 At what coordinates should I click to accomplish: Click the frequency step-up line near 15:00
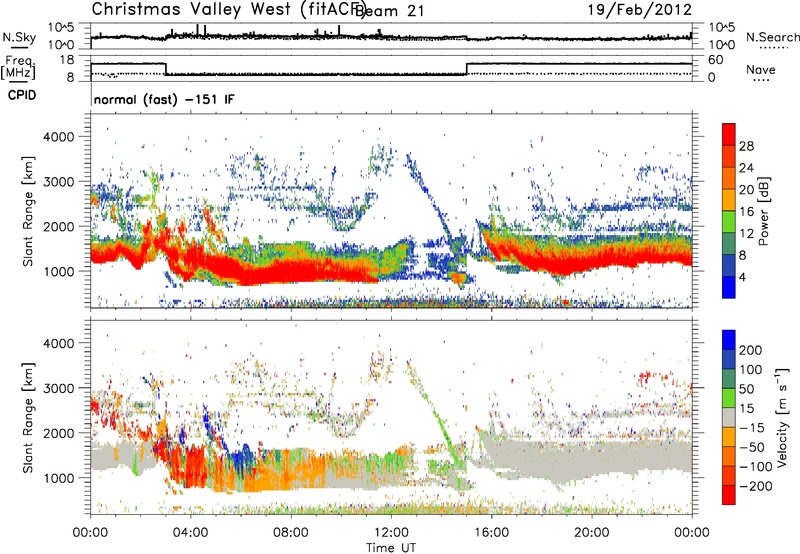(x=466, y=69)
